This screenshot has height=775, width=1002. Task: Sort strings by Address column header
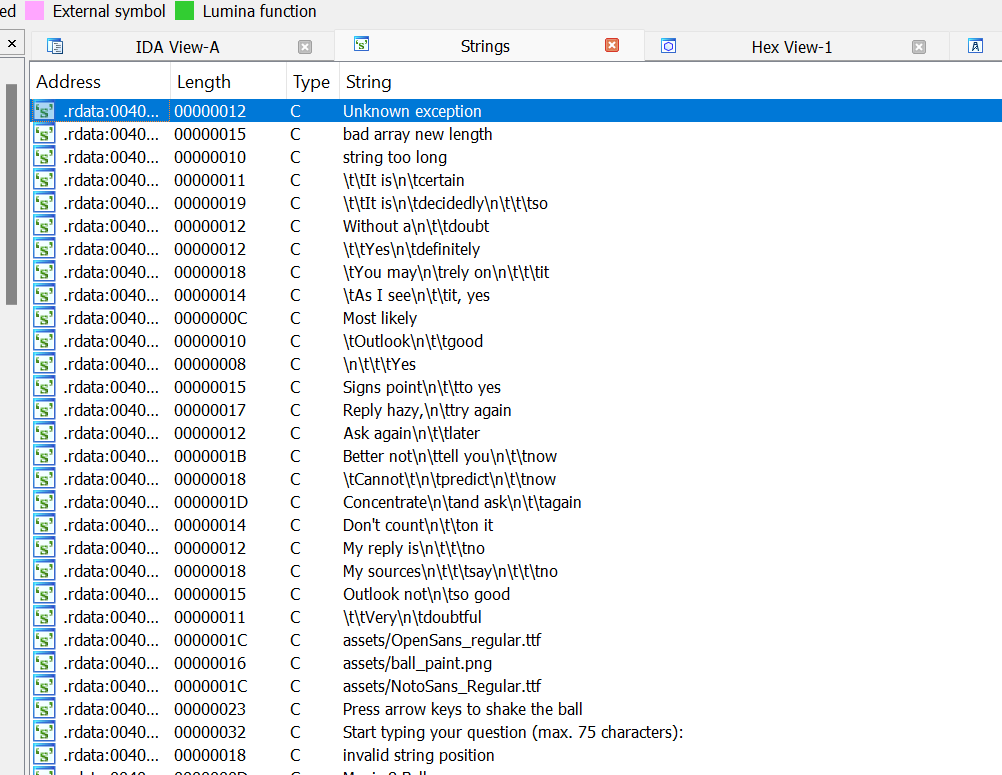[68, 82]
